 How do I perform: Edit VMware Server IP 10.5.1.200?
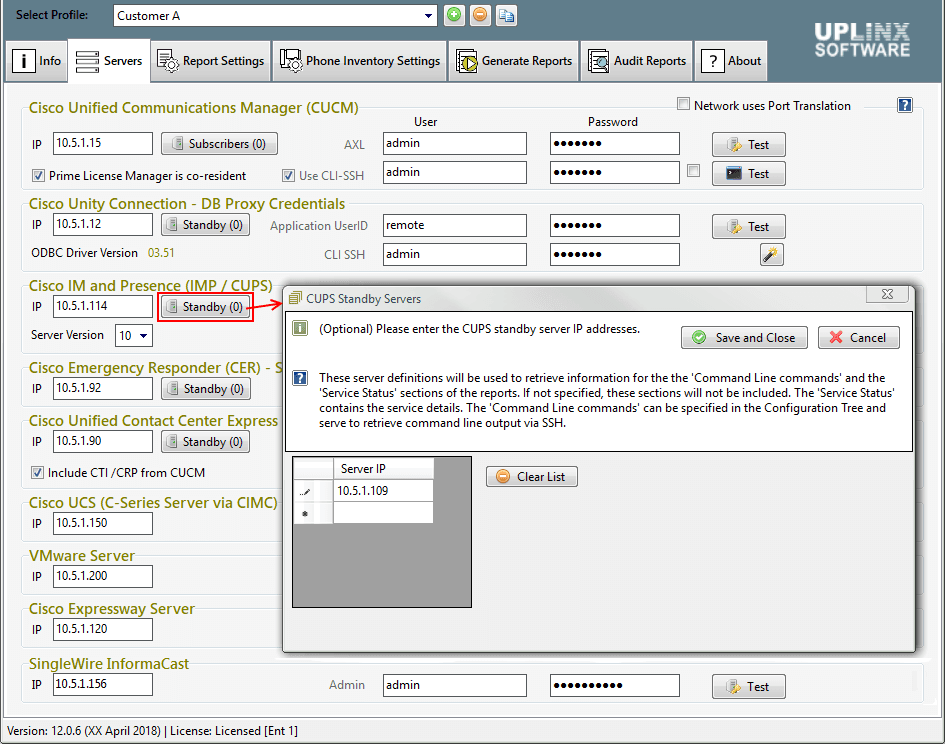tap(103, 576)
